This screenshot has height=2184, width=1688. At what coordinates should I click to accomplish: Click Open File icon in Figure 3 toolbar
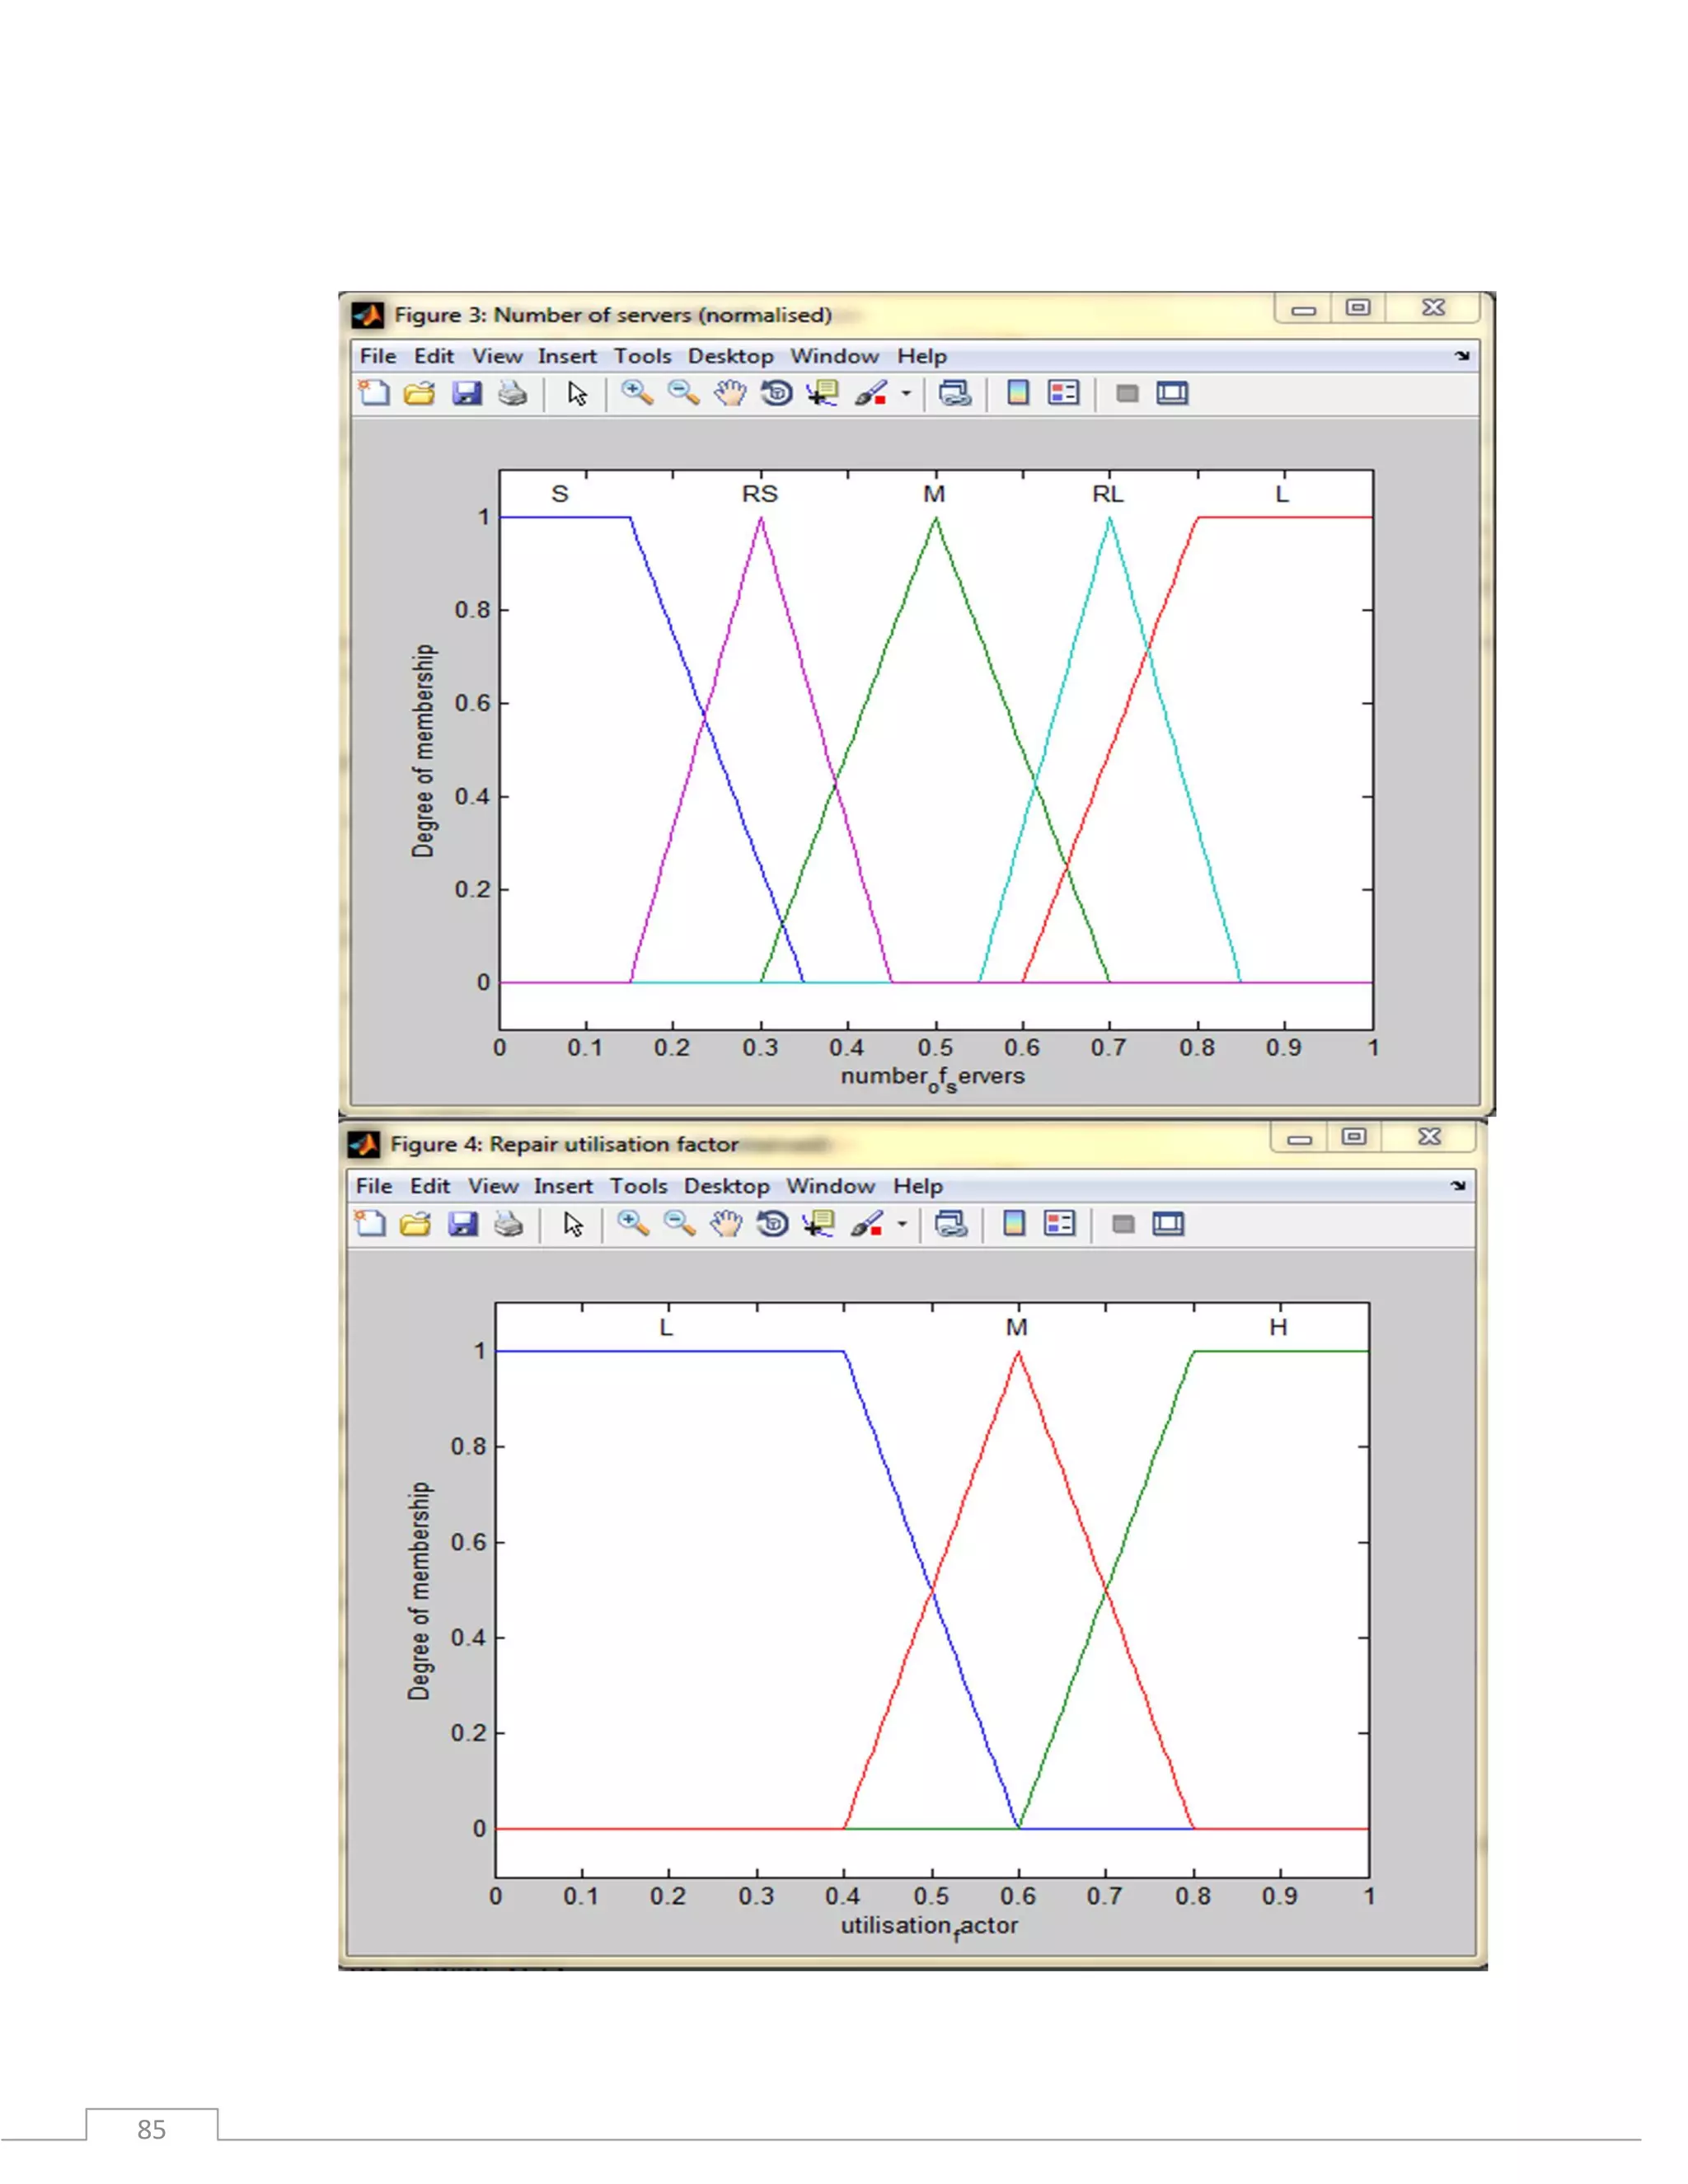click(419, 393)
